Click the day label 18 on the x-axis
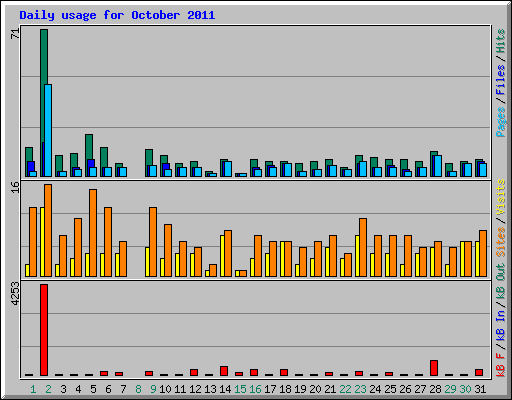The width and height of the screenshot is (512, 400). [x=285, y=389]
